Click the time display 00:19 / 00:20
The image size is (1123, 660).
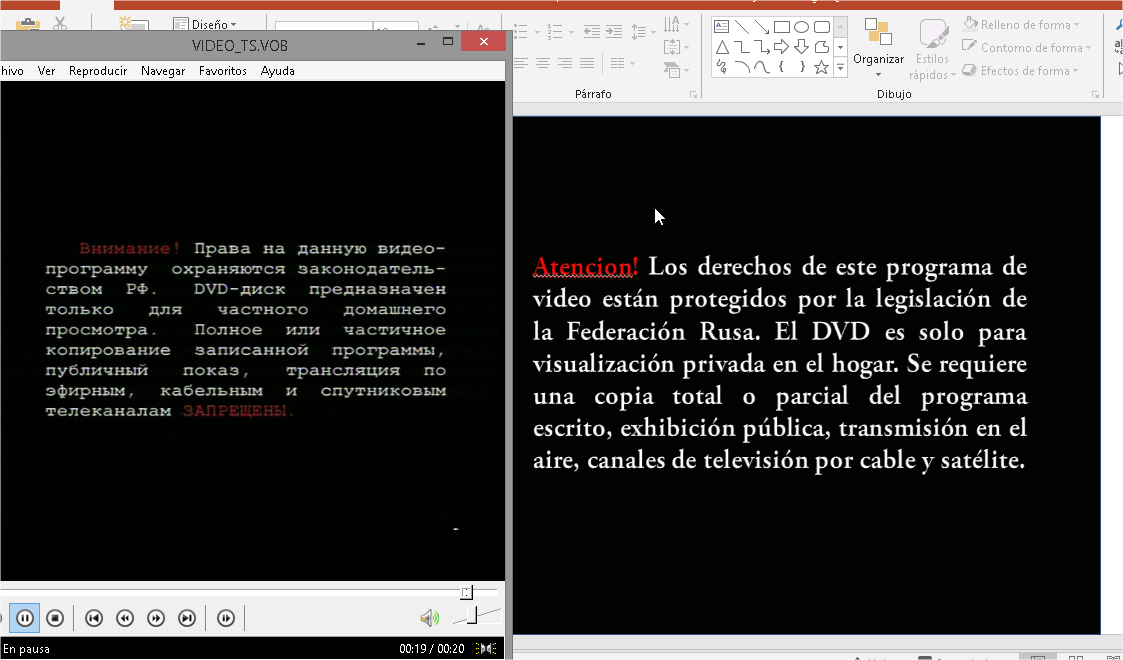[431, 649]
